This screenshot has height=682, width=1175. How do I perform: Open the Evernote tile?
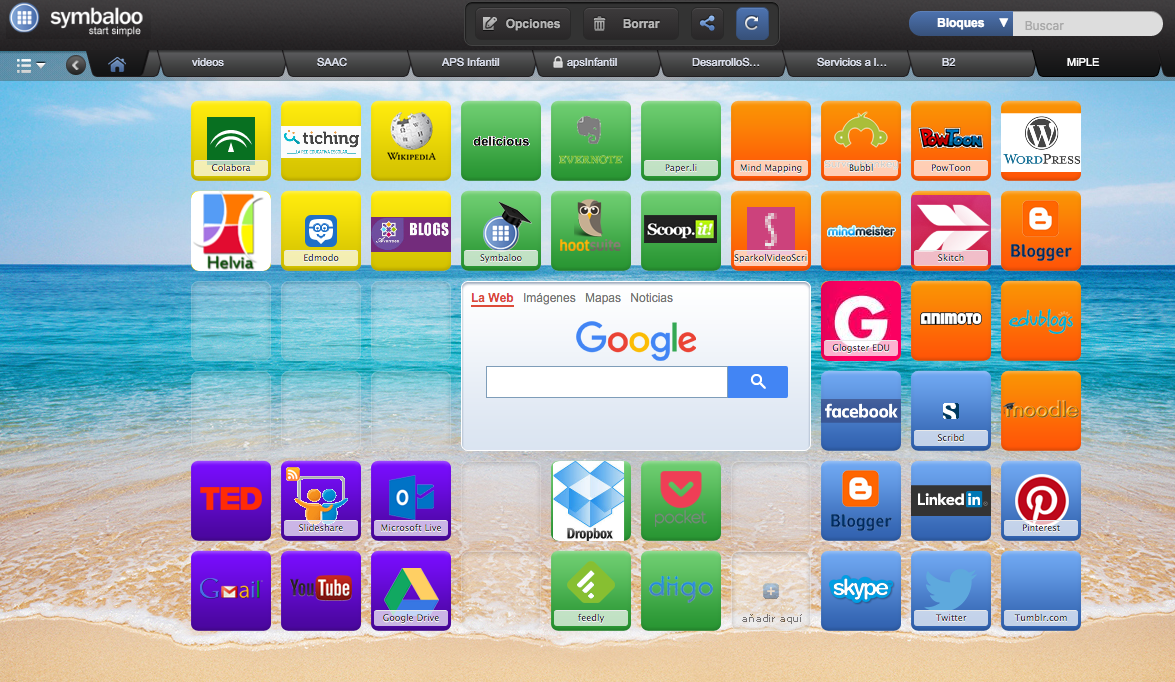tap(590, 141)
